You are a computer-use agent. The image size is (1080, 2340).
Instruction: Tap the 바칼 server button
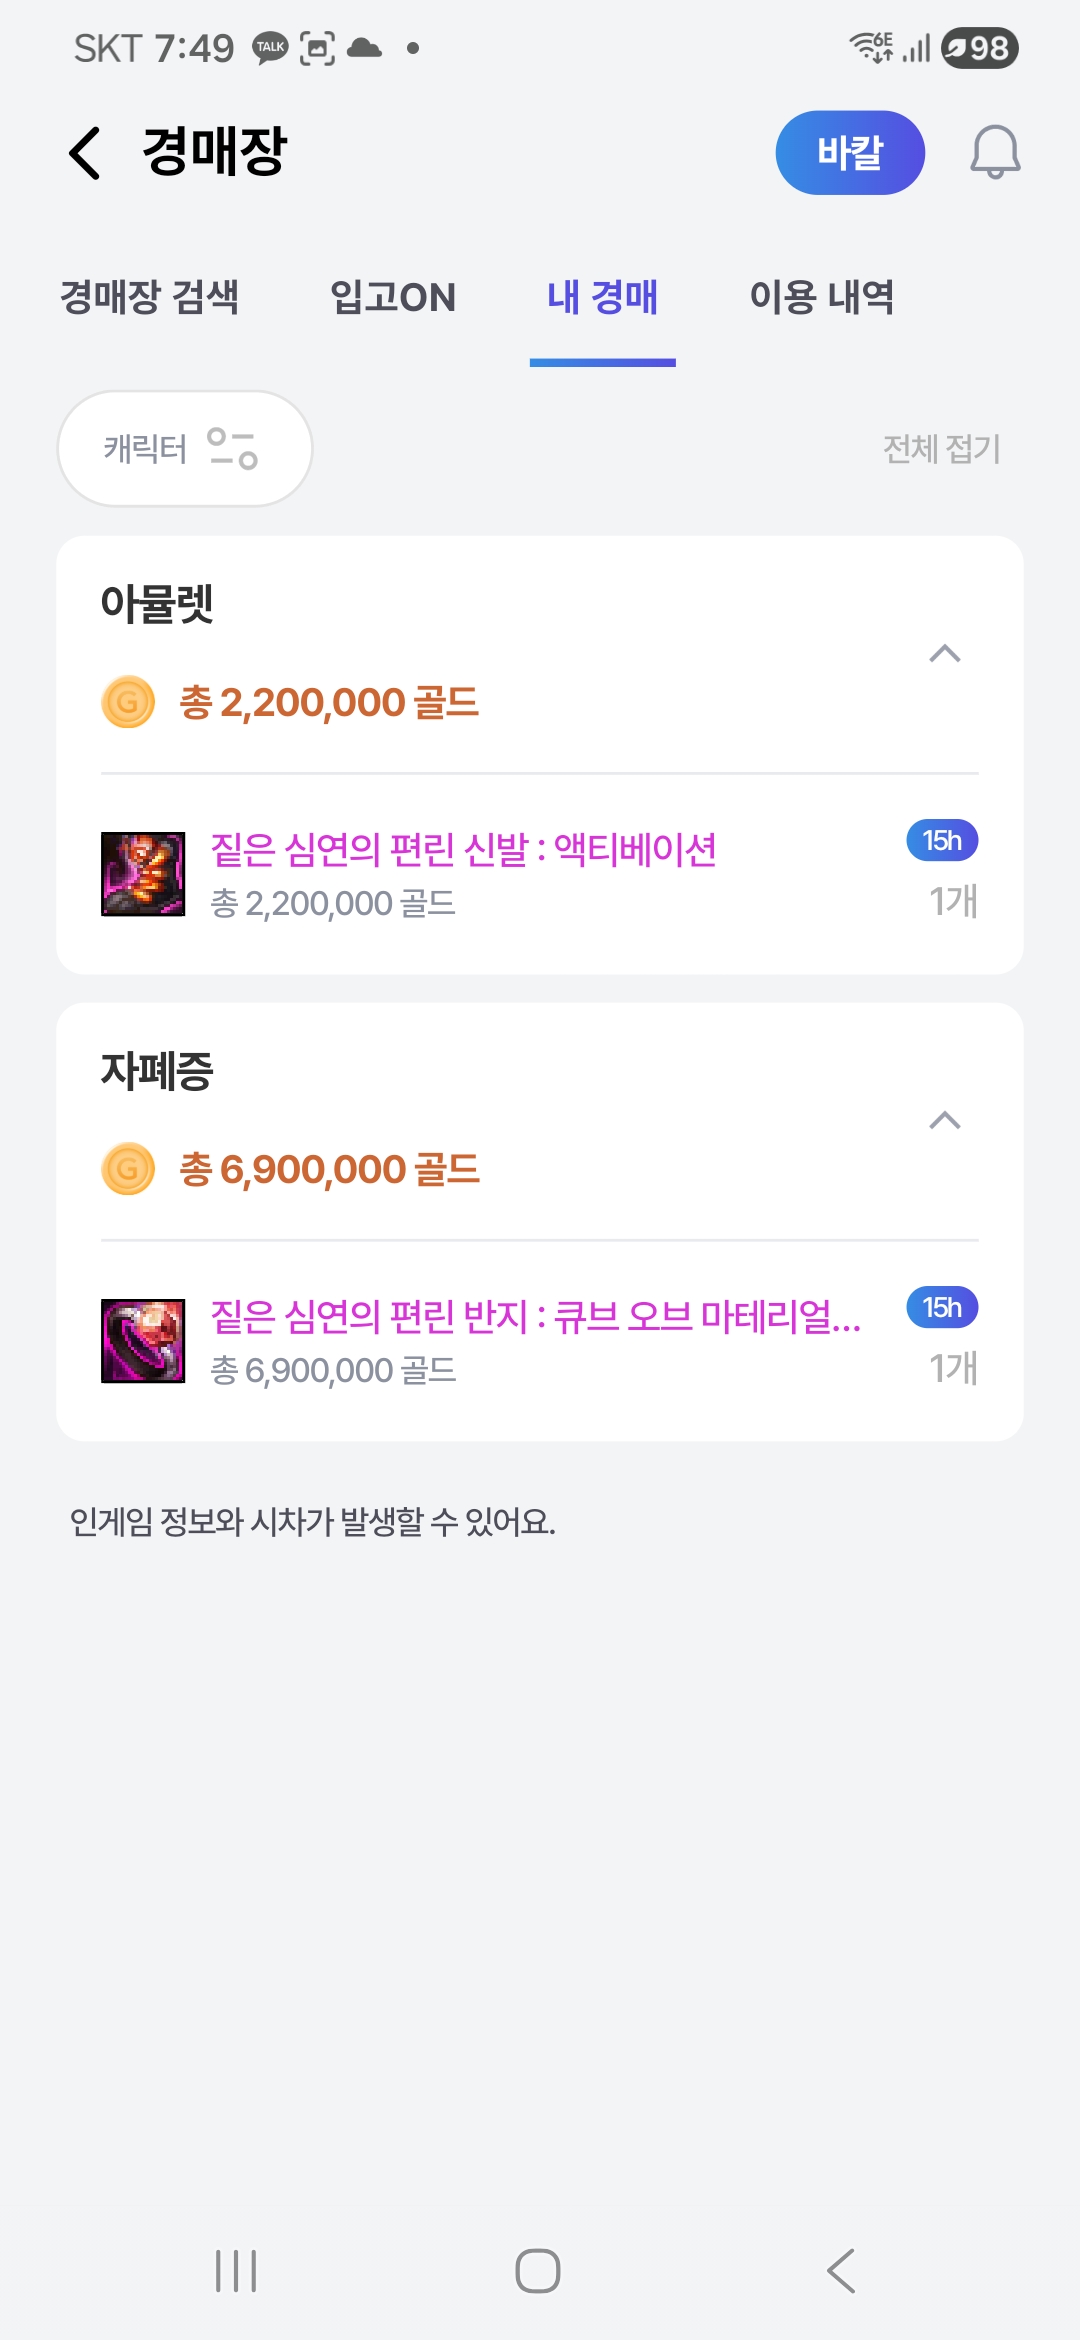tap(850, 153)
